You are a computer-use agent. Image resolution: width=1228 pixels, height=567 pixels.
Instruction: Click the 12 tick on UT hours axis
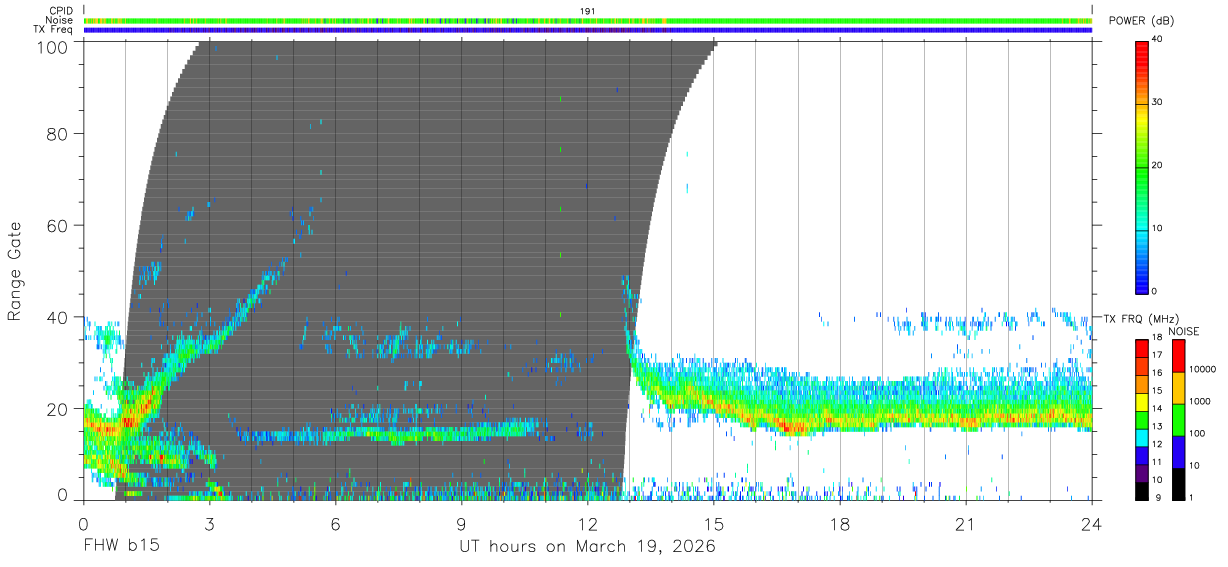pos(588,524)
